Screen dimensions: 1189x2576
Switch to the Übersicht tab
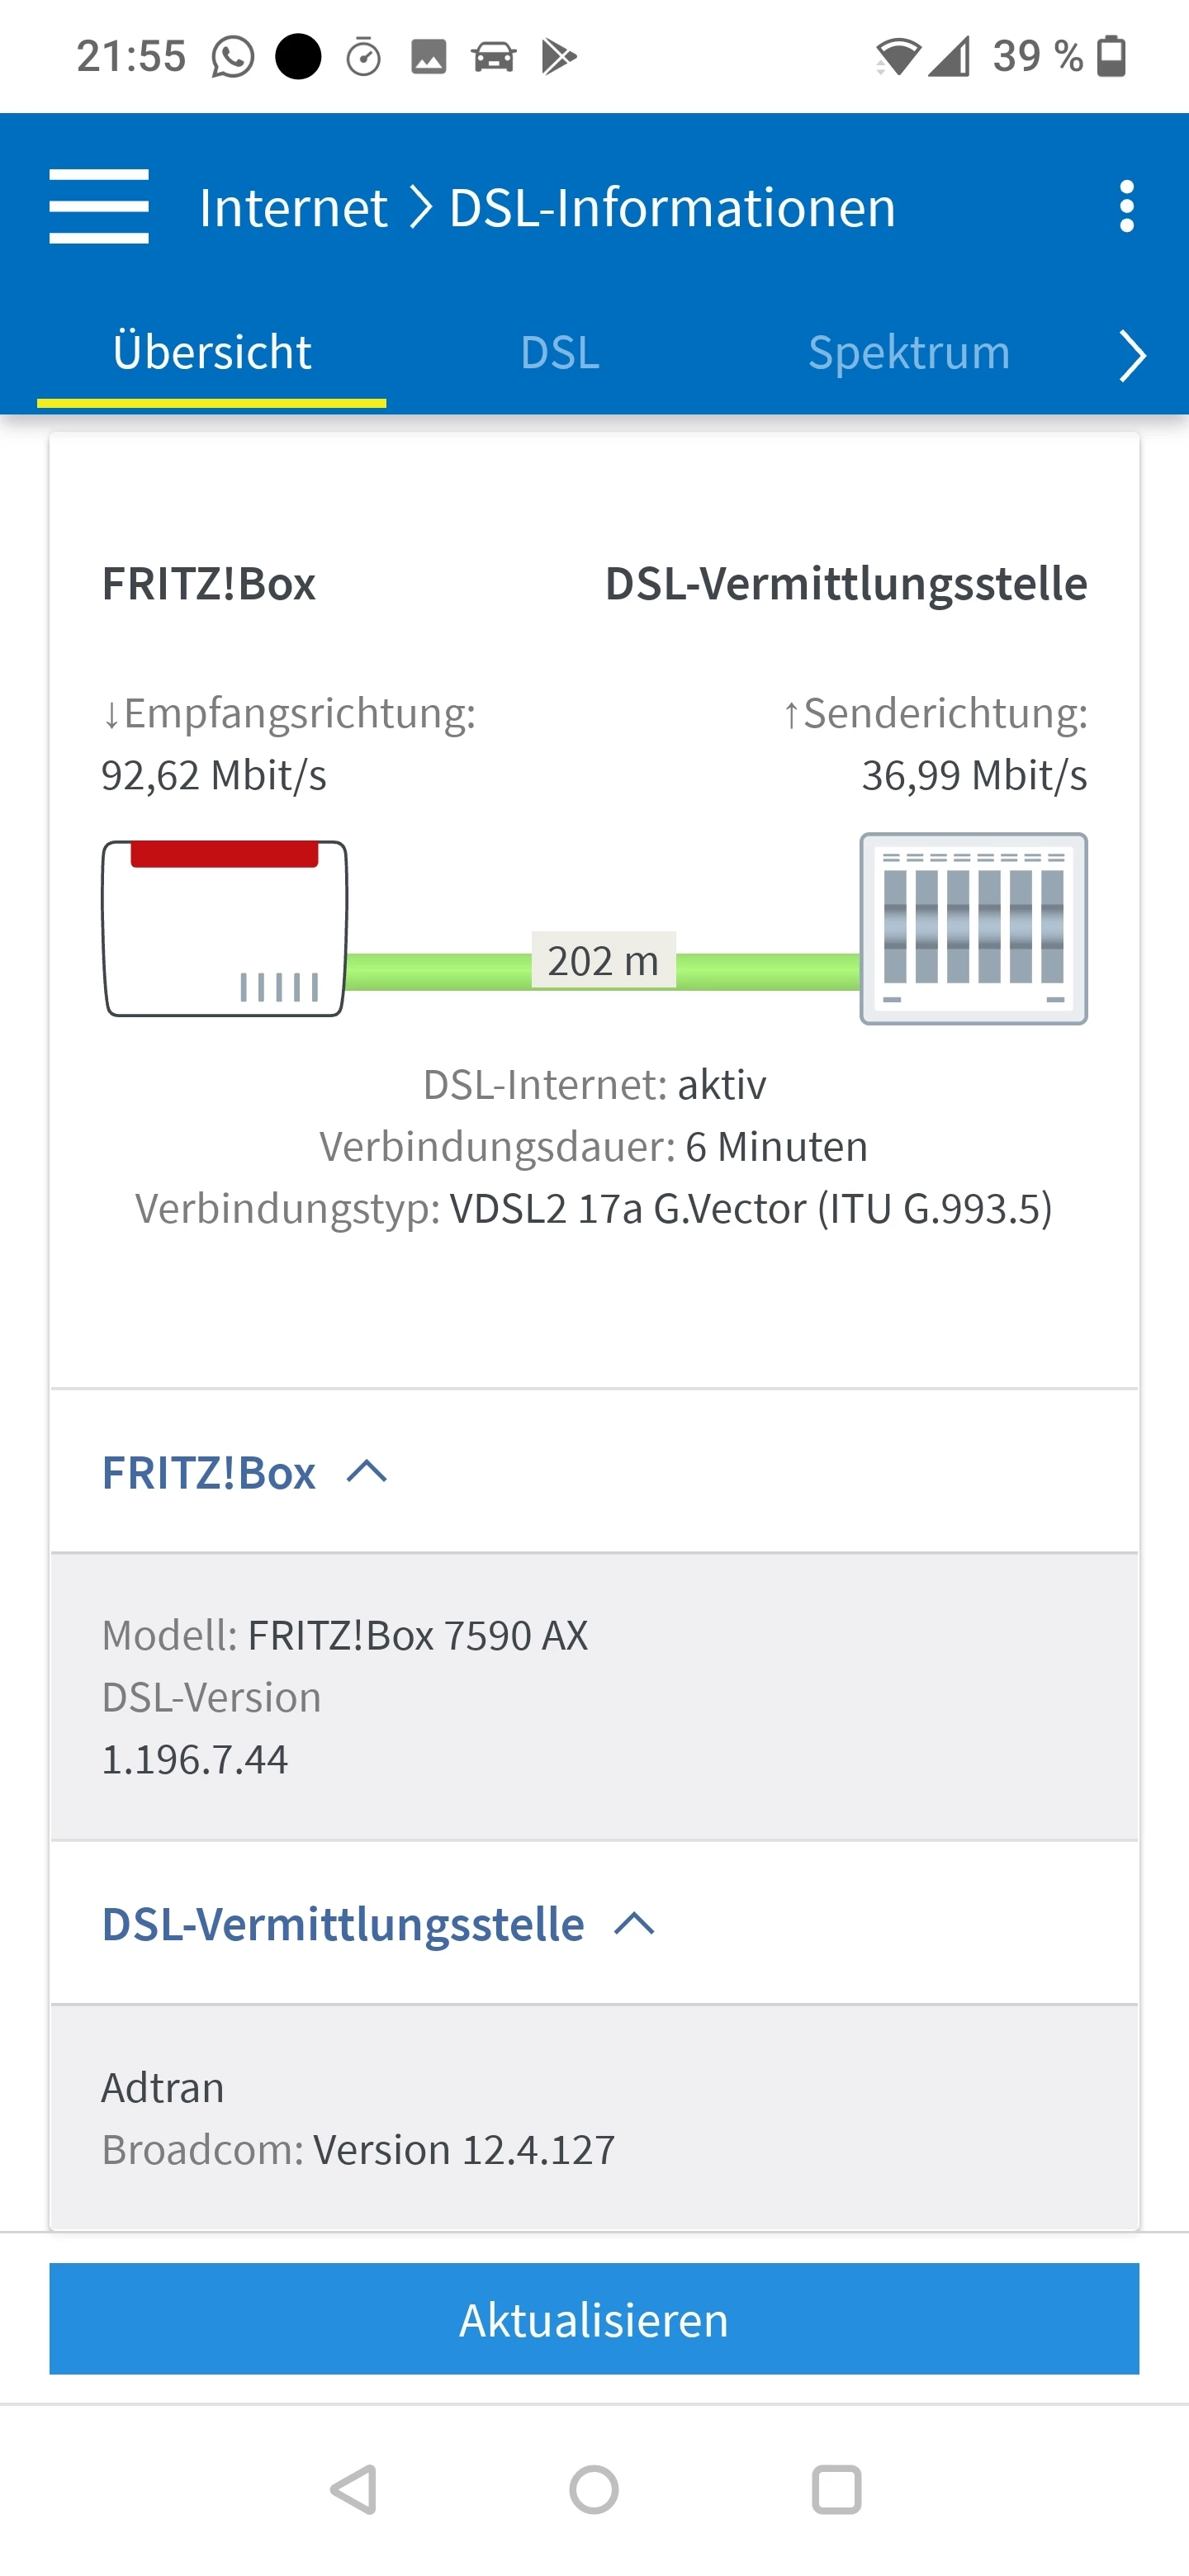pyautogui.click(x=212, y=353)
